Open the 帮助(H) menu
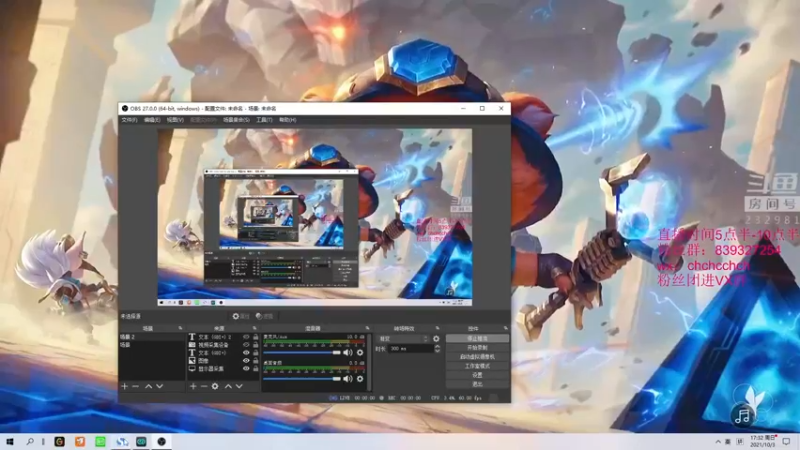800x450 pixels. point(288,120)
